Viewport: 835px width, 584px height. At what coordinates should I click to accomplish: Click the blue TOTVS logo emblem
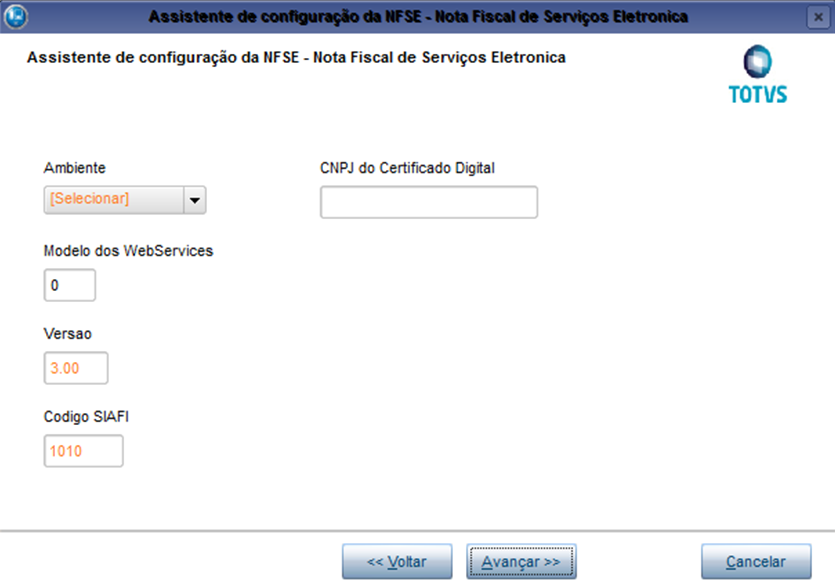pos(757,62)
